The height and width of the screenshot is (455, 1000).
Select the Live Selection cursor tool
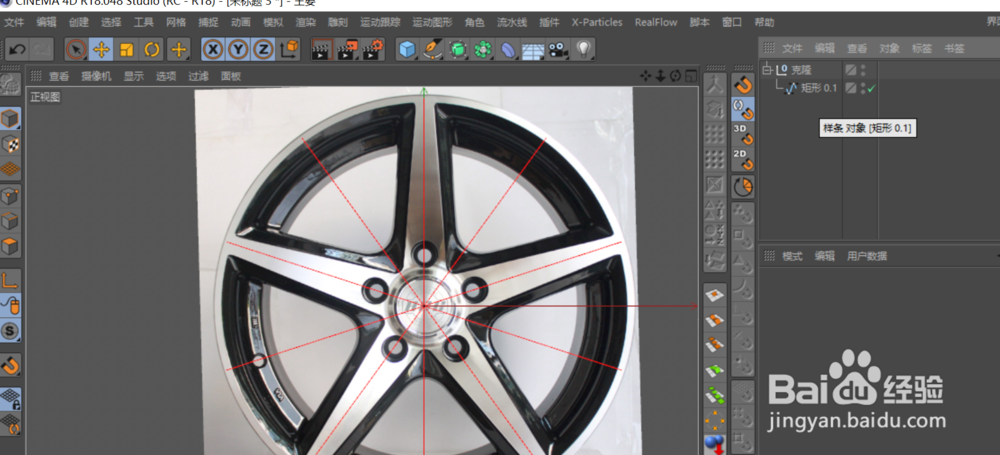point(77,49)
